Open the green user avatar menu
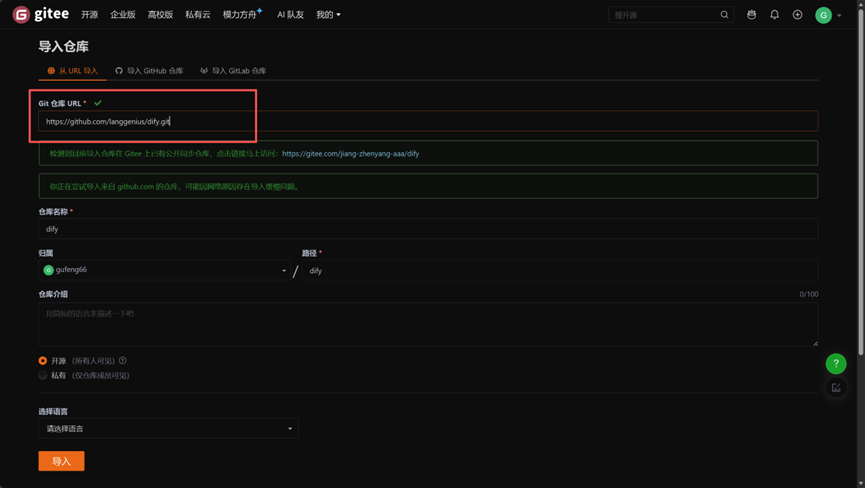This screenshot has height=488, width=865. point(823,15)
